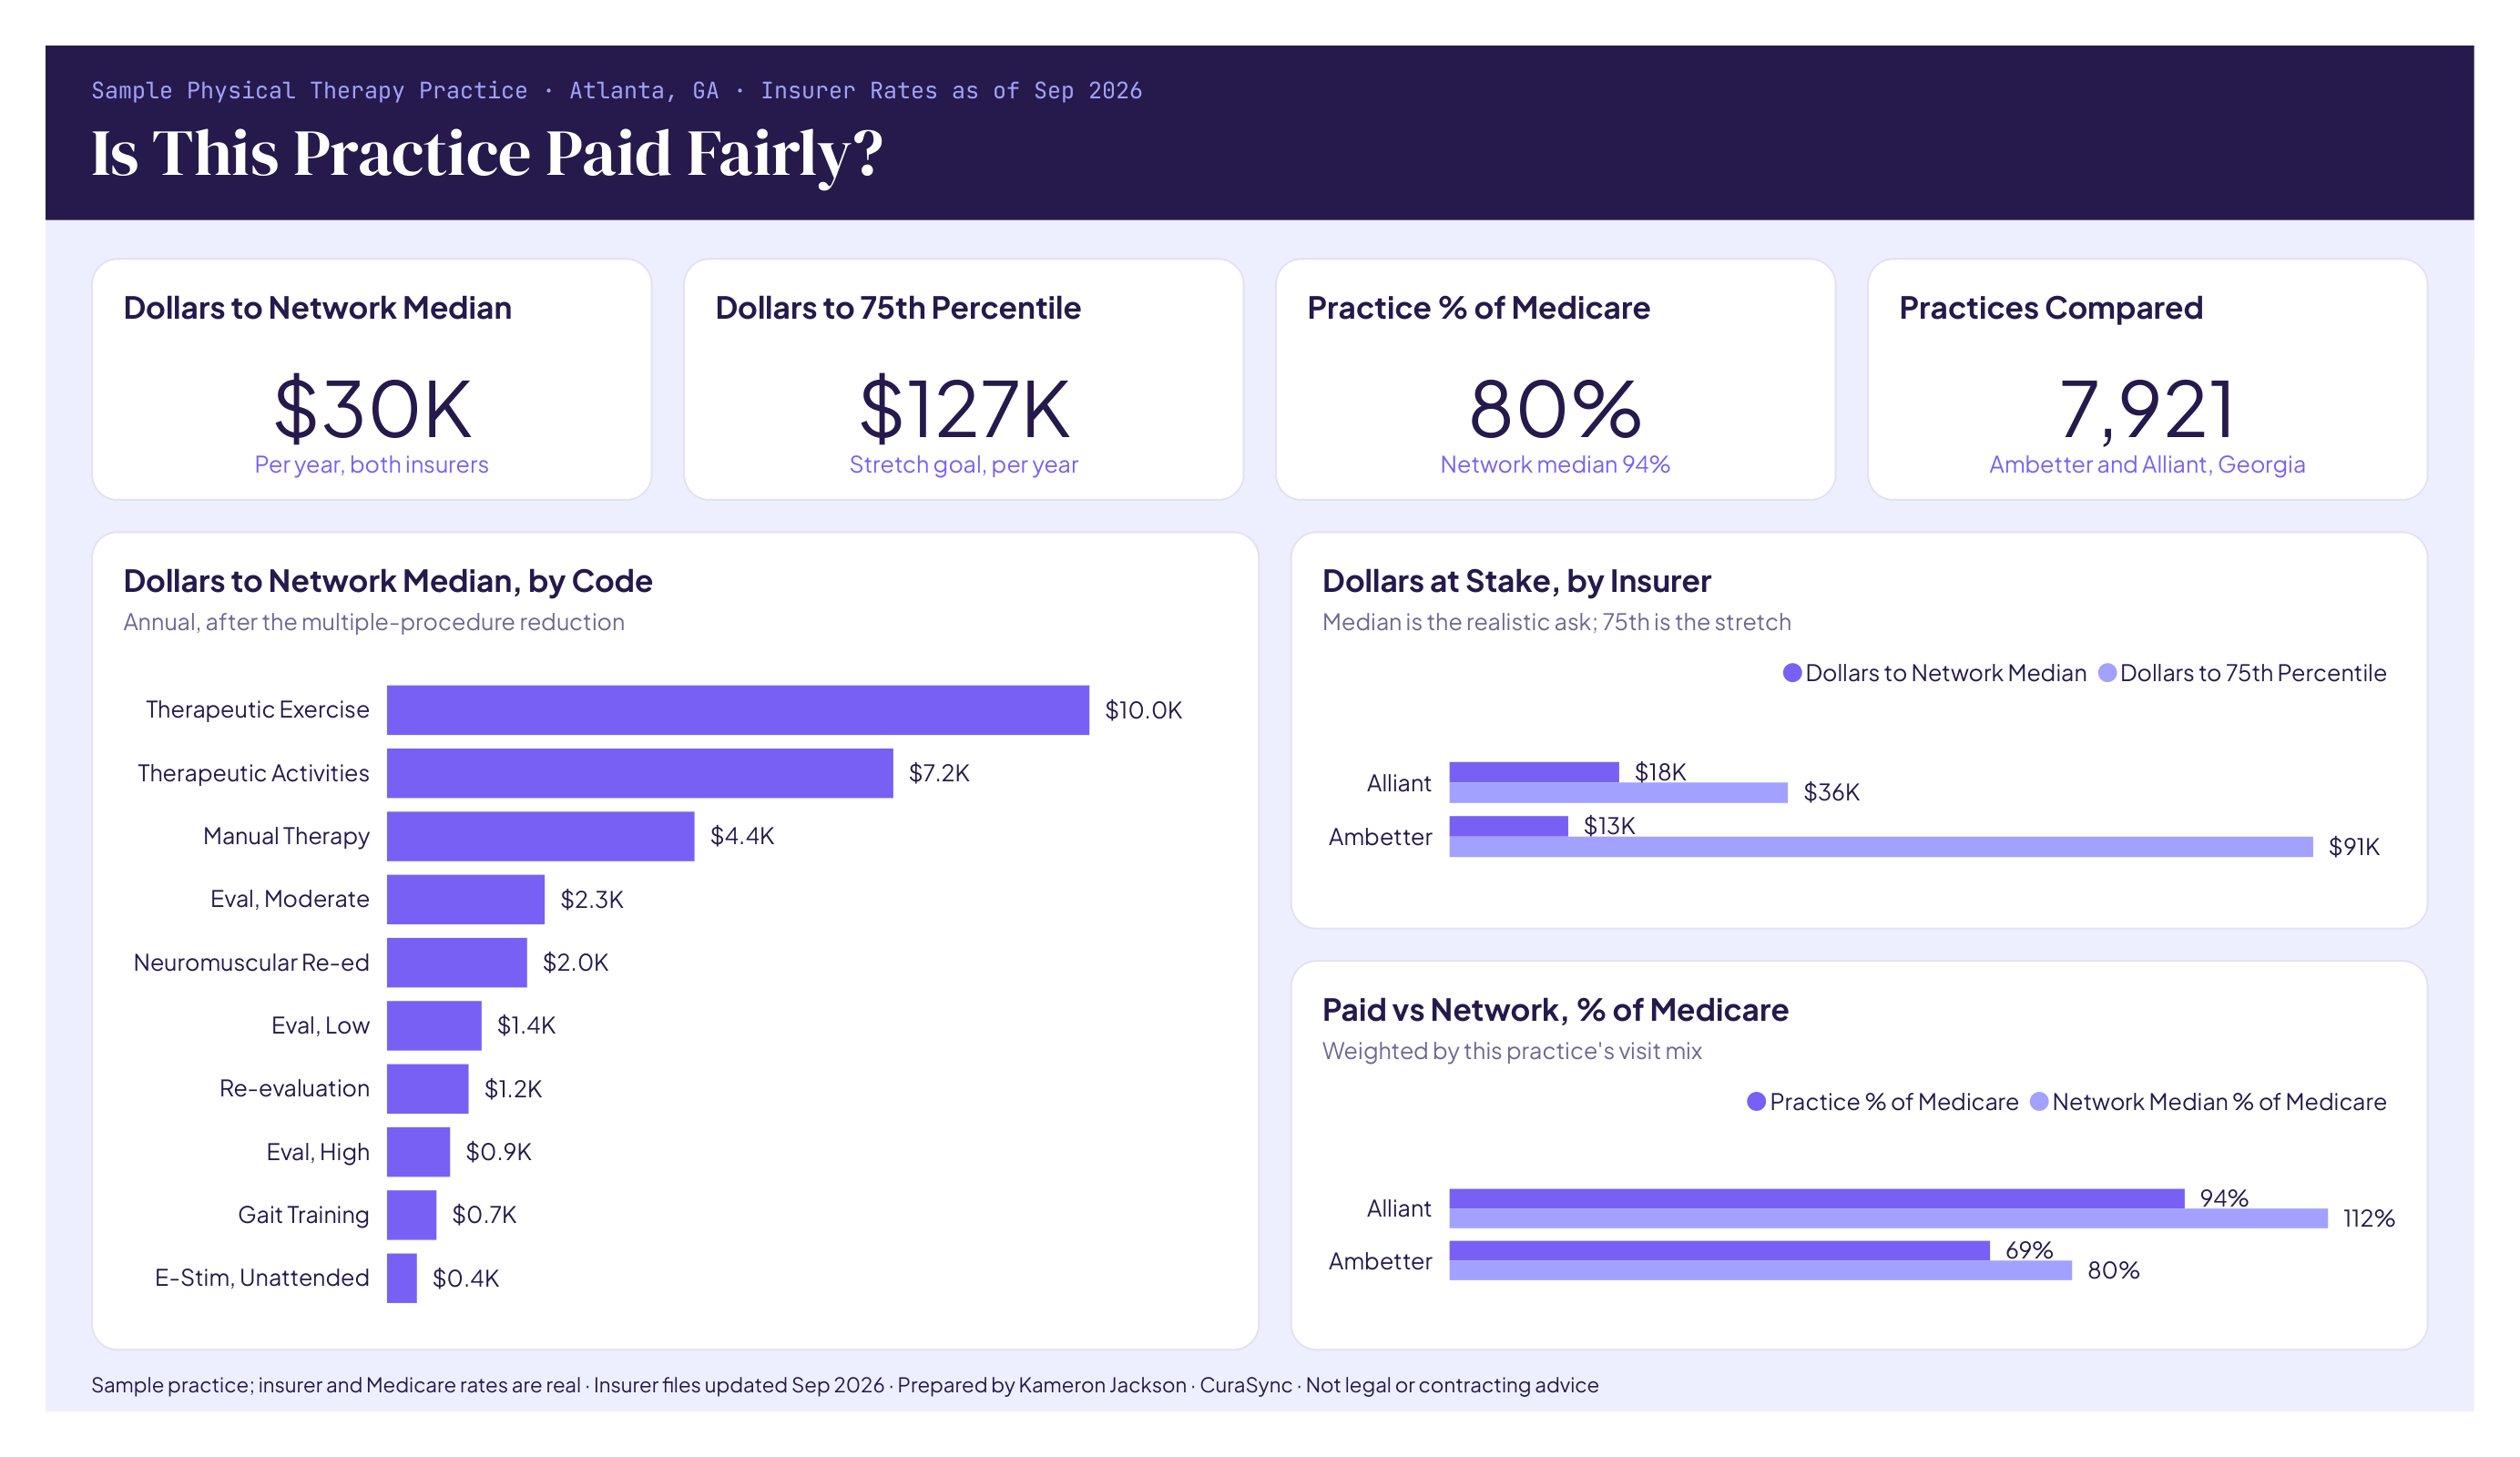This screenshot has height=1457, width=2520.
Task: Click the '$4.4K' bar label
Action: point(742,836)
